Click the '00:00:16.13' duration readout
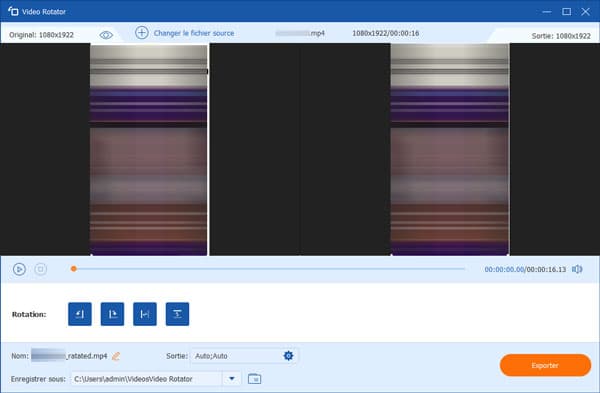 click(546, 269)
